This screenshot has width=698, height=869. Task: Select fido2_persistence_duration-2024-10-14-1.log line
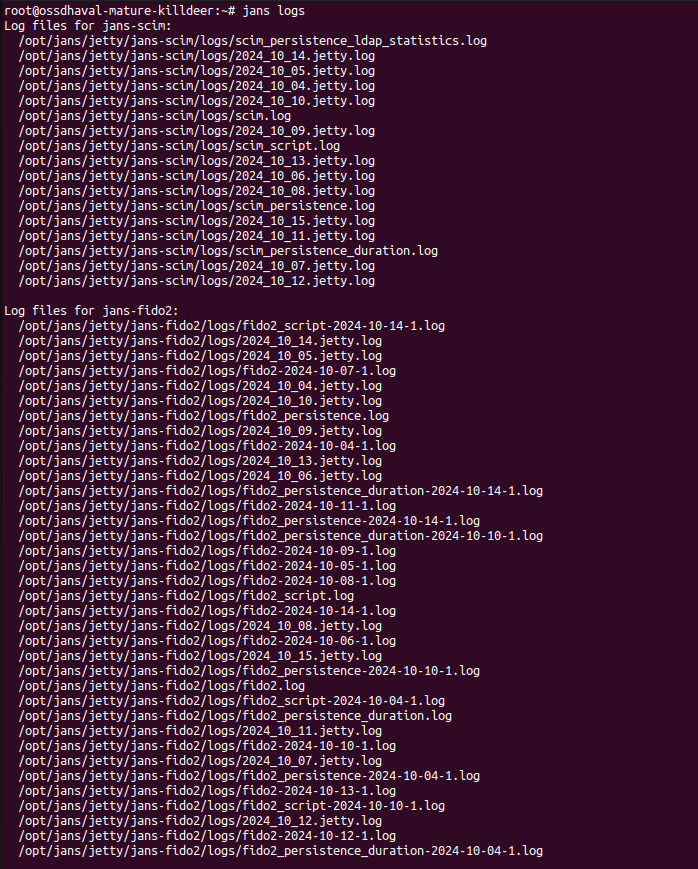click(281, 490)
